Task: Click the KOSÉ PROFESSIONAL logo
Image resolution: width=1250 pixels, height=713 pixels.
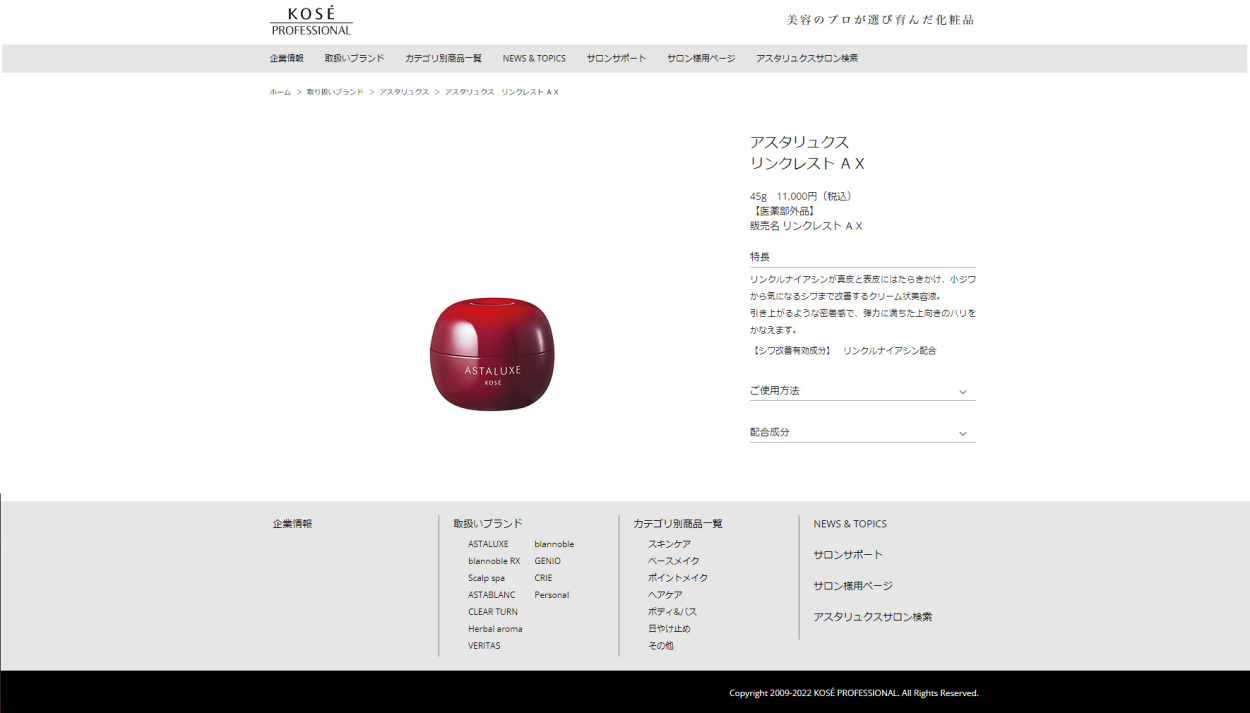Action: (x=311, y=21)
